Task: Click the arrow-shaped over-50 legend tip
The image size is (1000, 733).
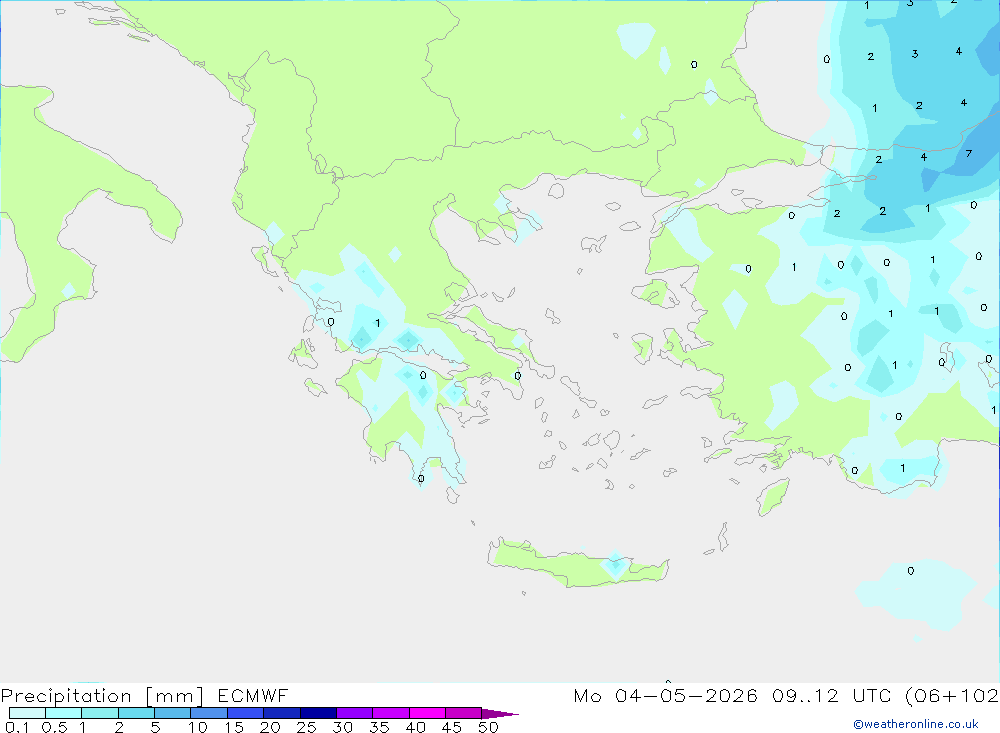Action: [x=500, y=713]
